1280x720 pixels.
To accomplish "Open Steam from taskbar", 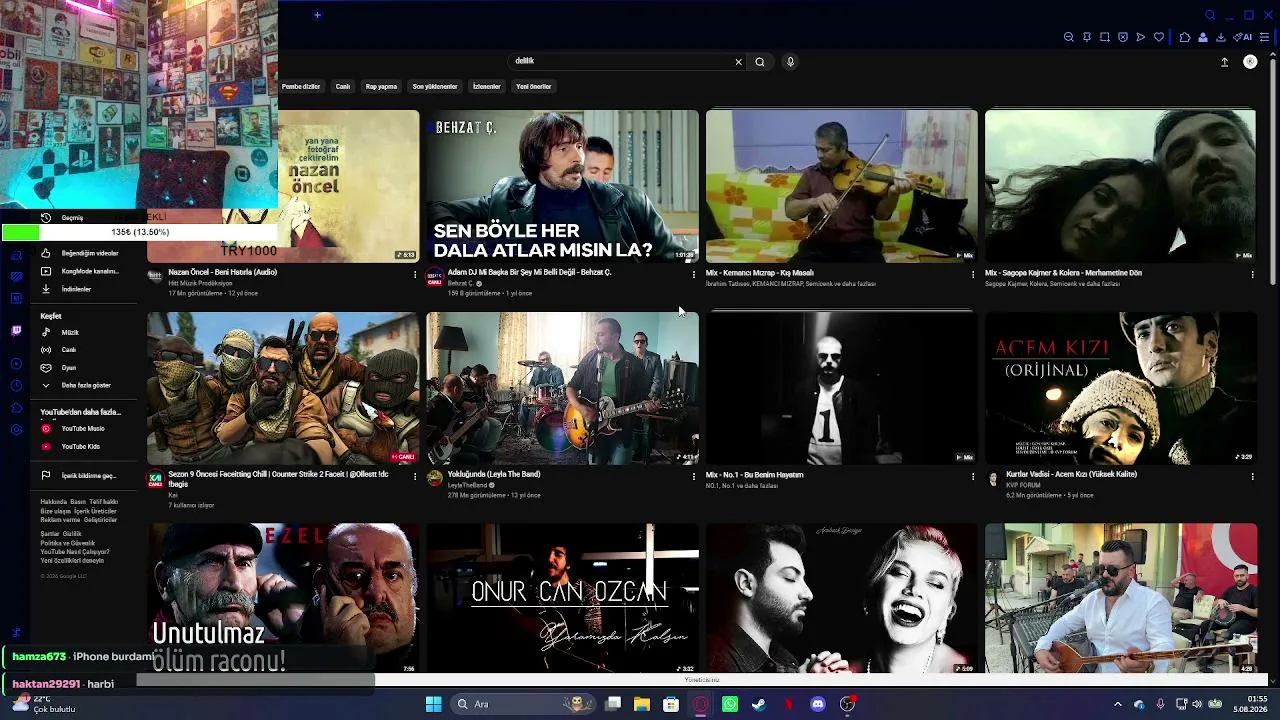I will pyautogui.click(x=759, y=704).
